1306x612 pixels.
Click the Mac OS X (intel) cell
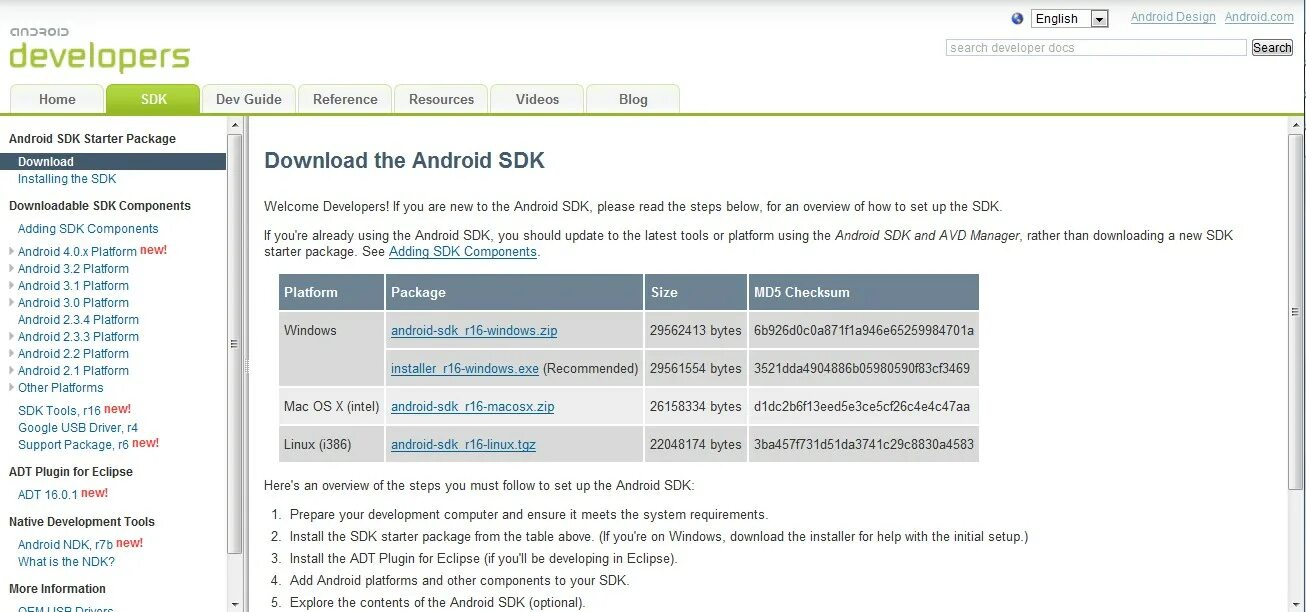pos(331,407)
